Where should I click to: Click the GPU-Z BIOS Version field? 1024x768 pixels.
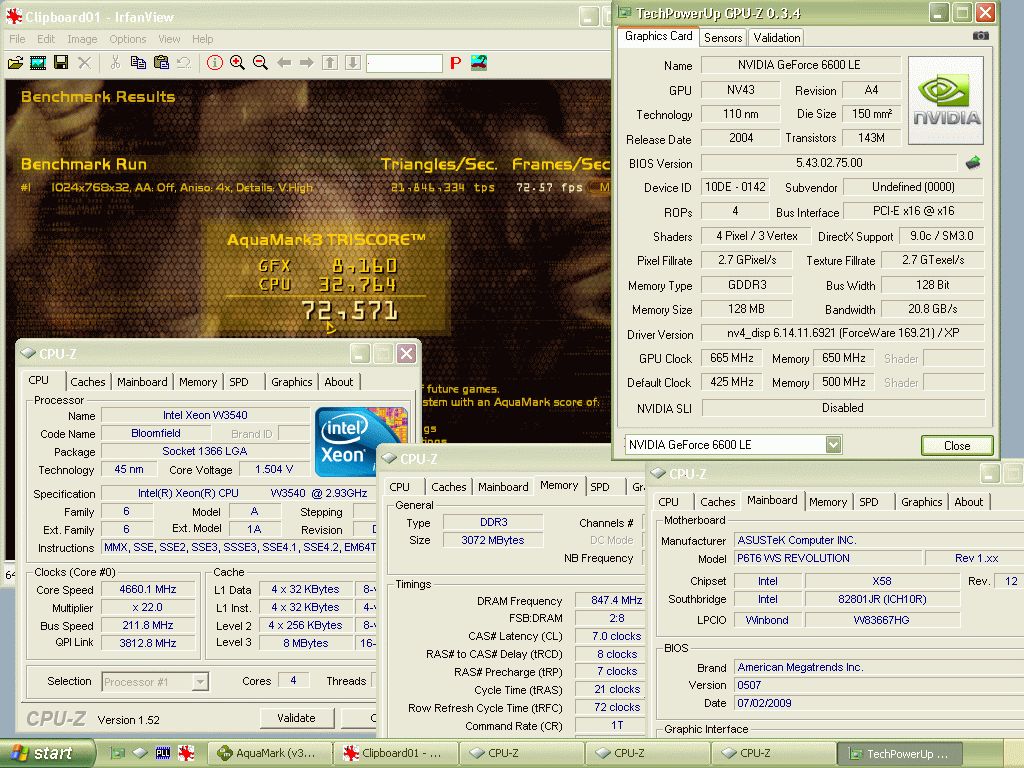coord(829,163)
